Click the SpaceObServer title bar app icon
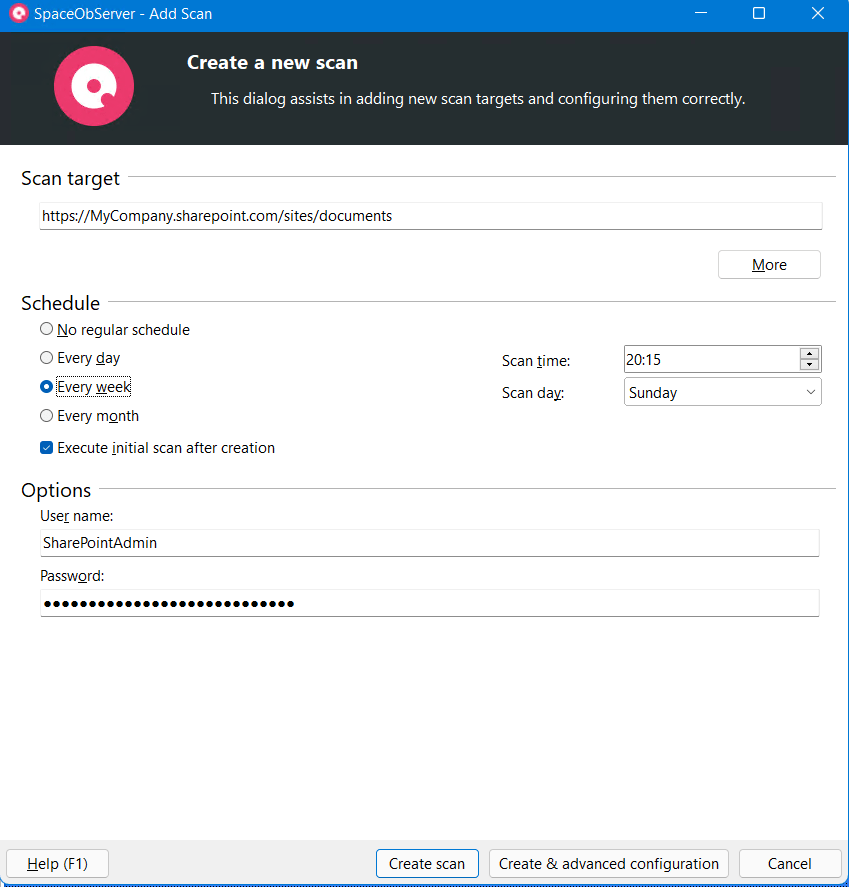 click(19, 13)
